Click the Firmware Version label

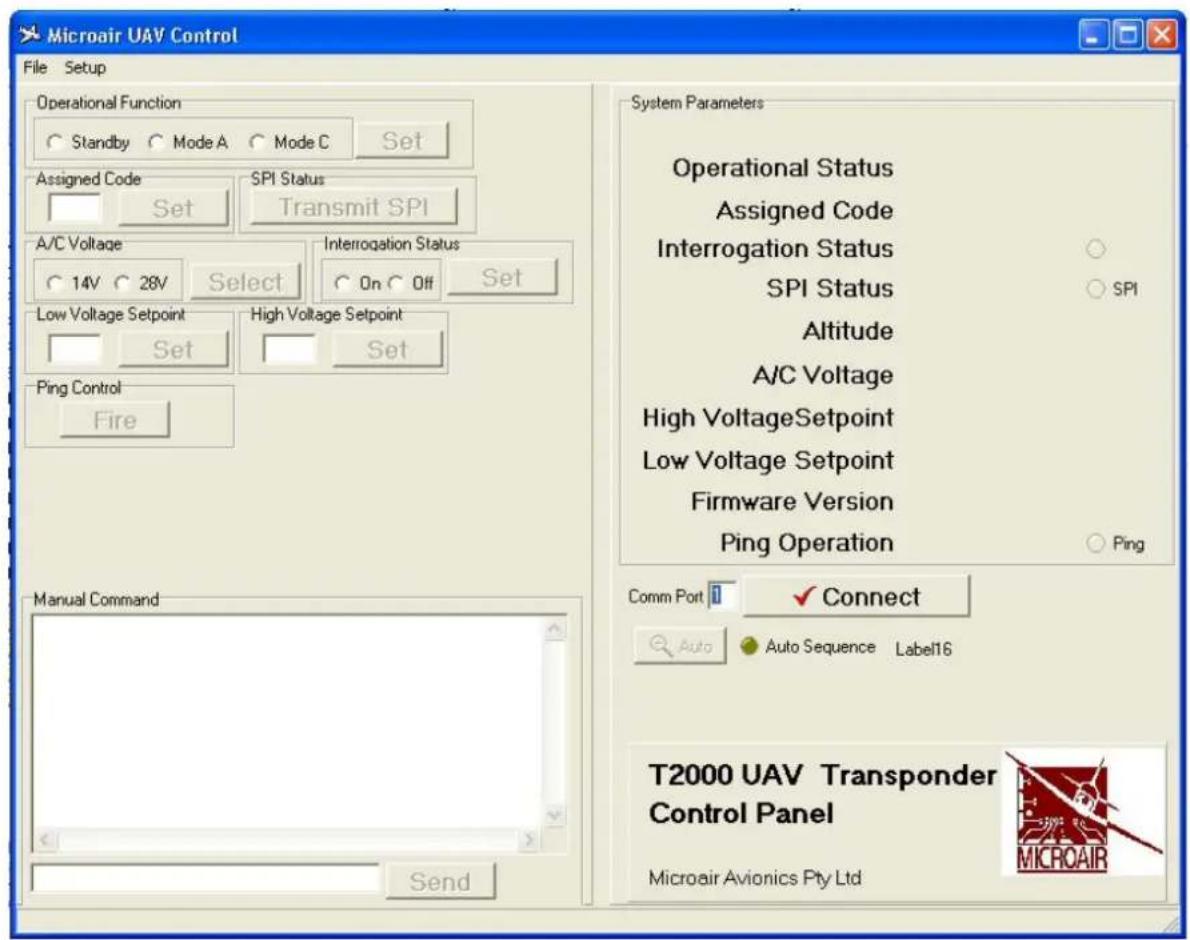[x=792, y=501]
